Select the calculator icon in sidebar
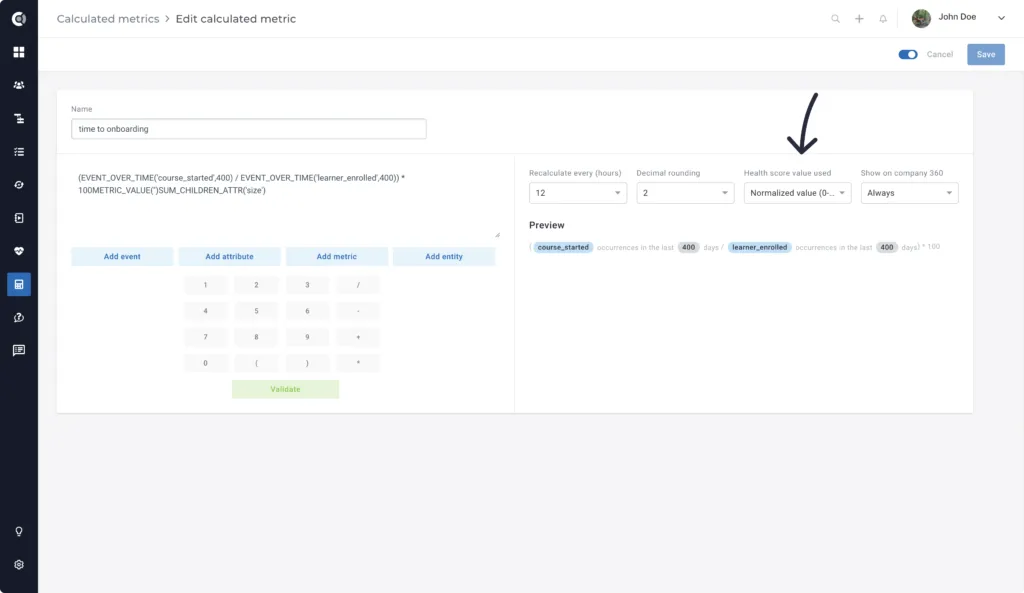 click(19, 284)
